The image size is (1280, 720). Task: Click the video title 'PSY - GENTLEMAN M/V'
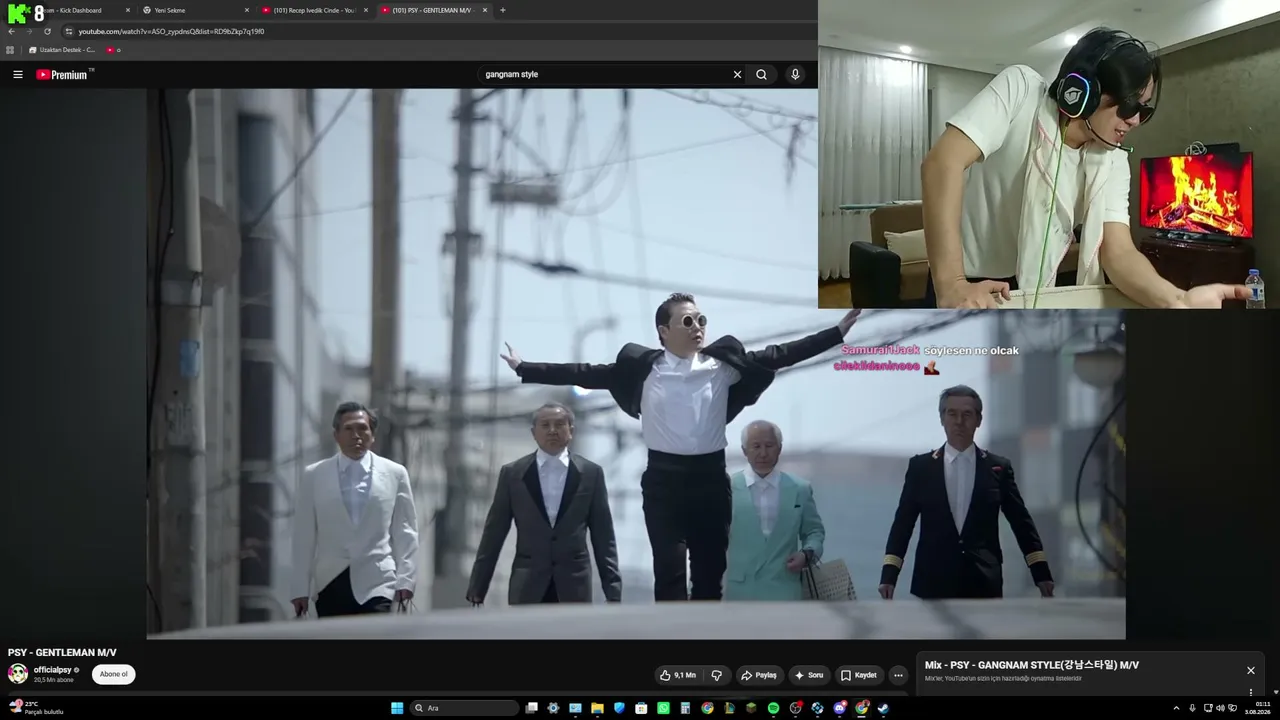[62, 652]
